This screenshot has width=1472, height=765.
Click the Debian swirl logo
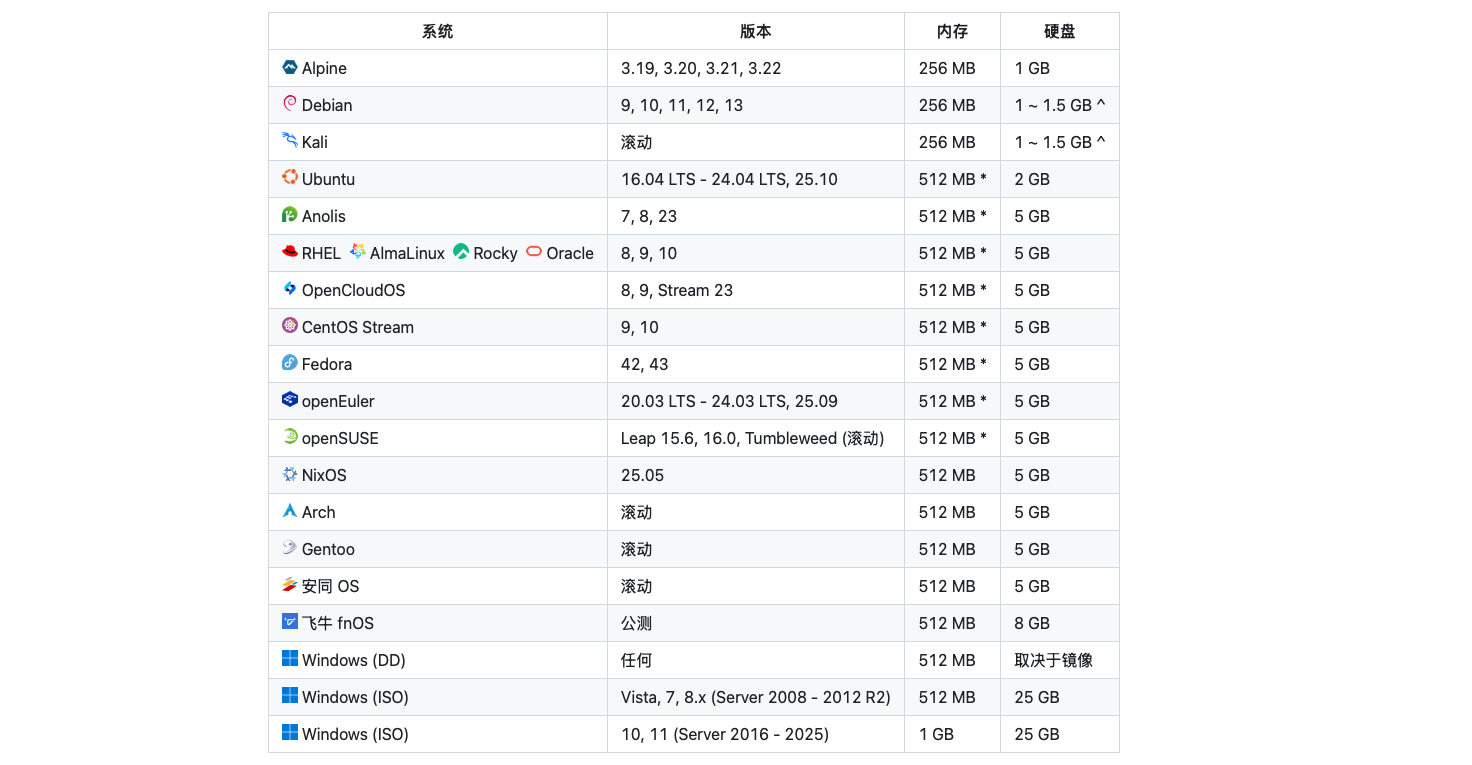pyautogui.click(x=288, y=104)
